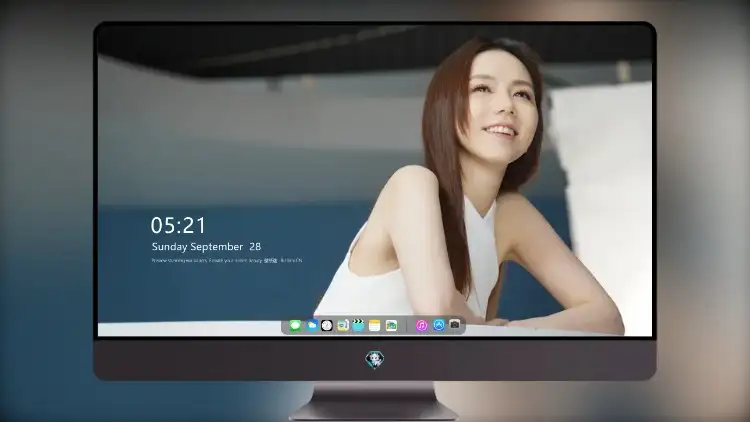
Task: Launch the Clock app from the dock
Action: click(x=327, y=326)
